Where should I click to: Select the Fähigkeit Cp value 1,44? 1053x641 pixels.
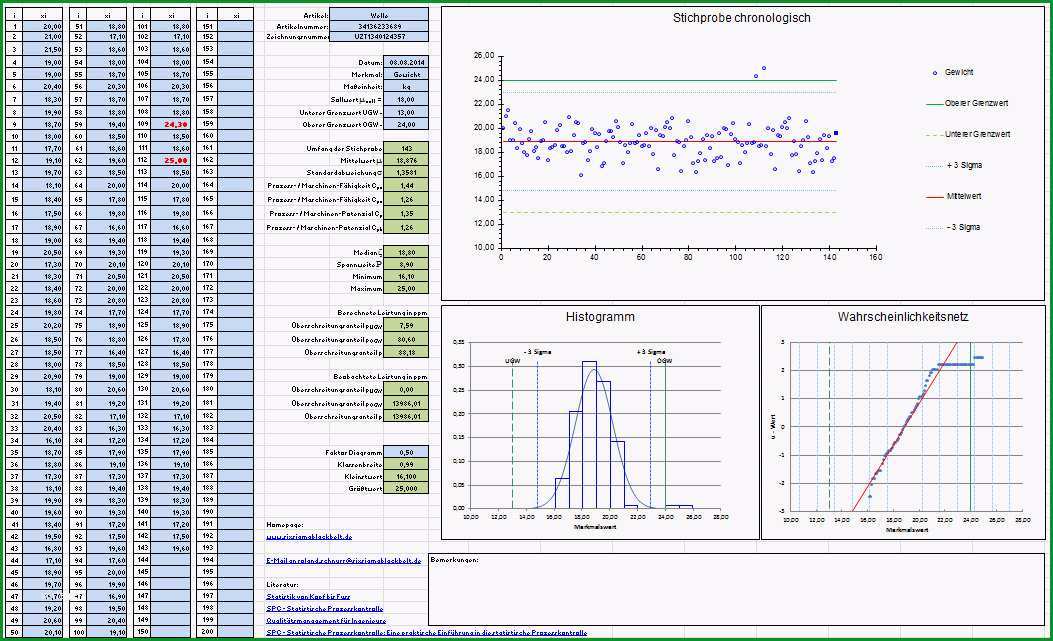click(406, 186)
